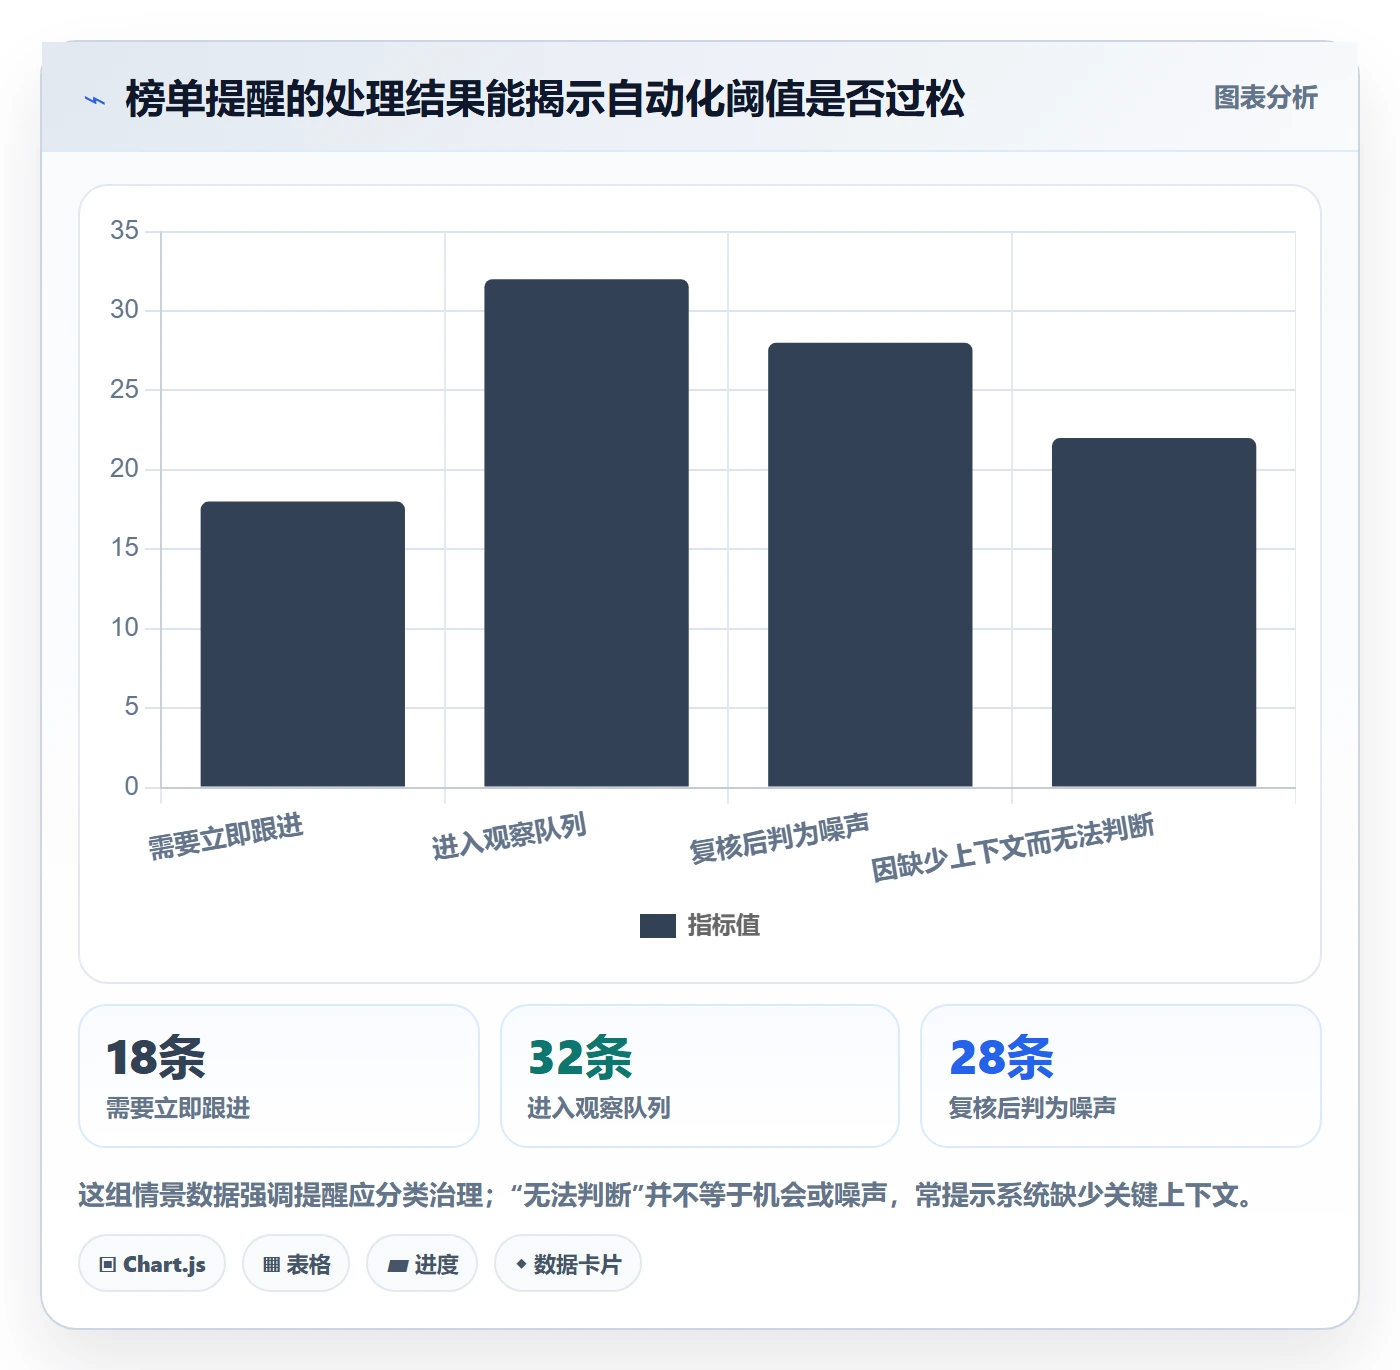Viewport: 1400px width, 1370px height.
Task: Open the 32条 进入观察队列 data card
Action: (x=700, y=1076)
